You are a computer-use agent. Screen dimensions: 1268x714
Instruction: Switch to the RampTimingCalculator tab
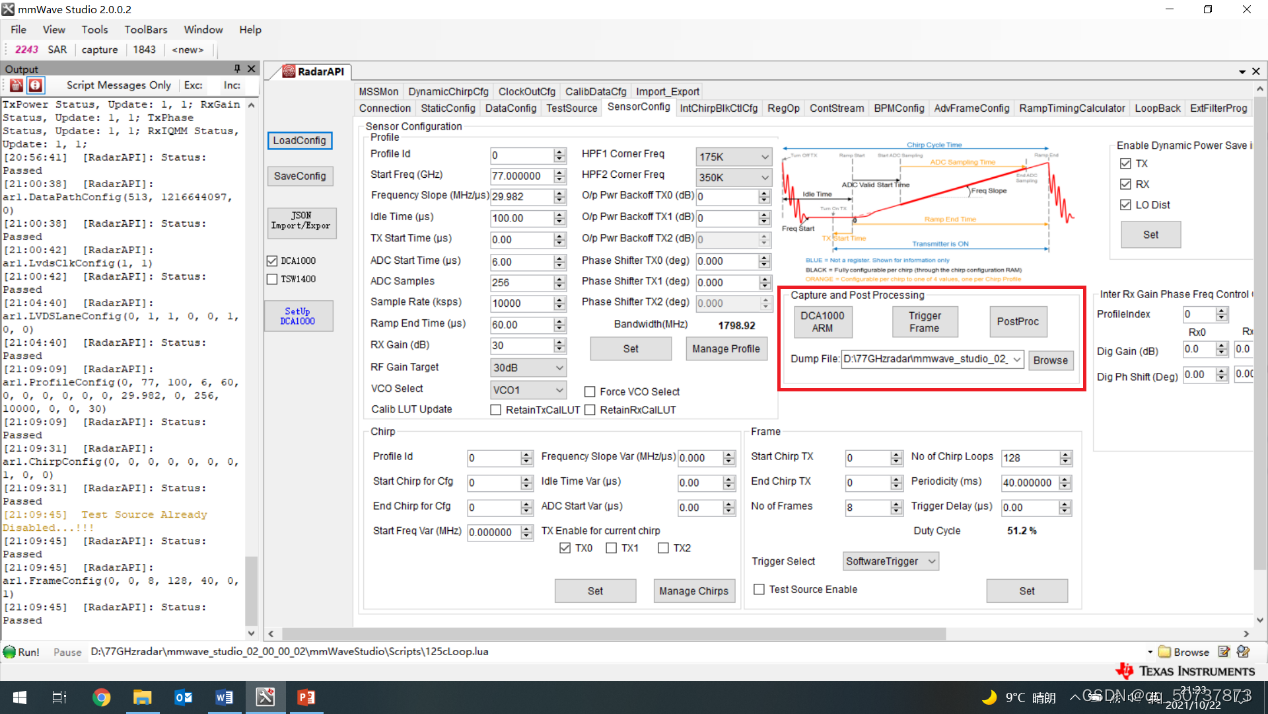1073,108
